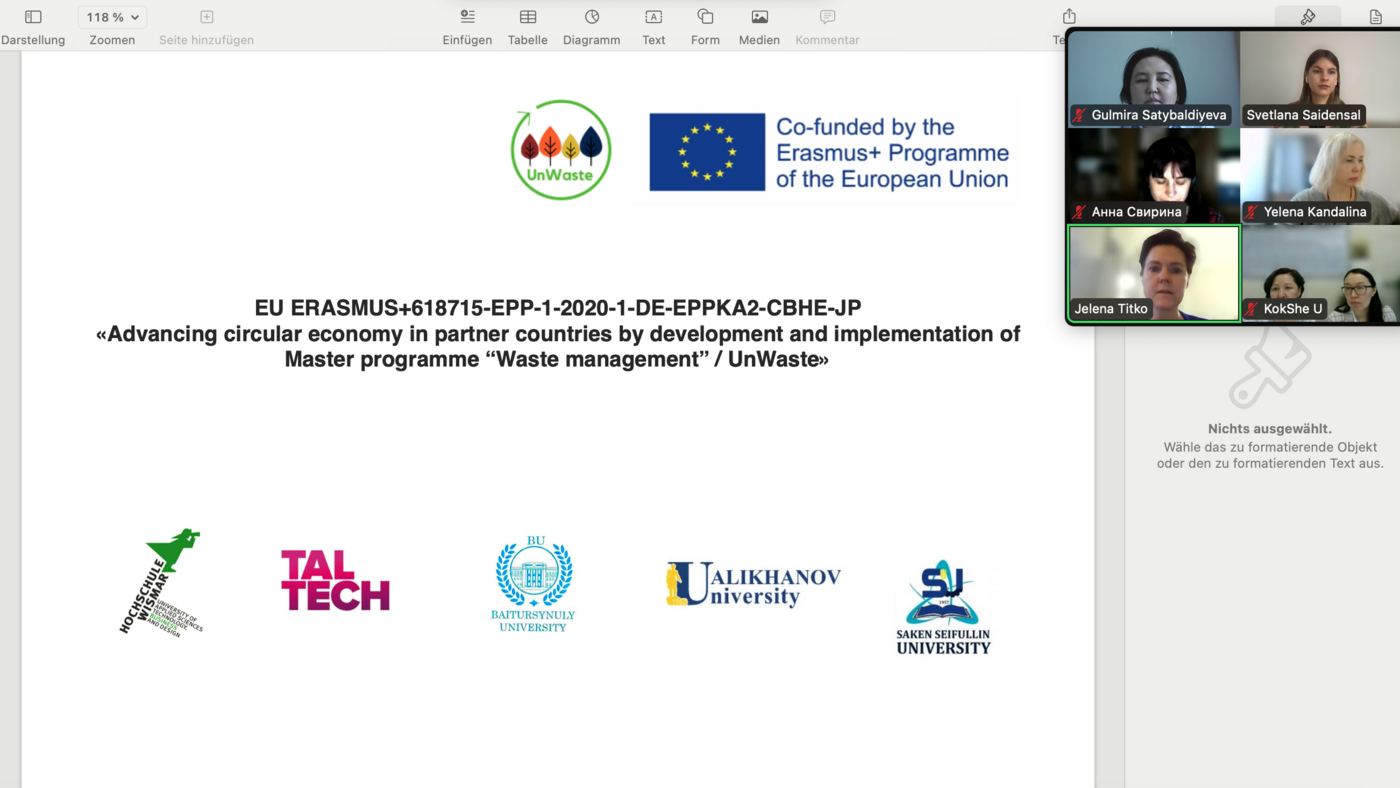Screen dimensions: 1400x788
Task: Select Jelena Titko video tile
Action: 1154,273
